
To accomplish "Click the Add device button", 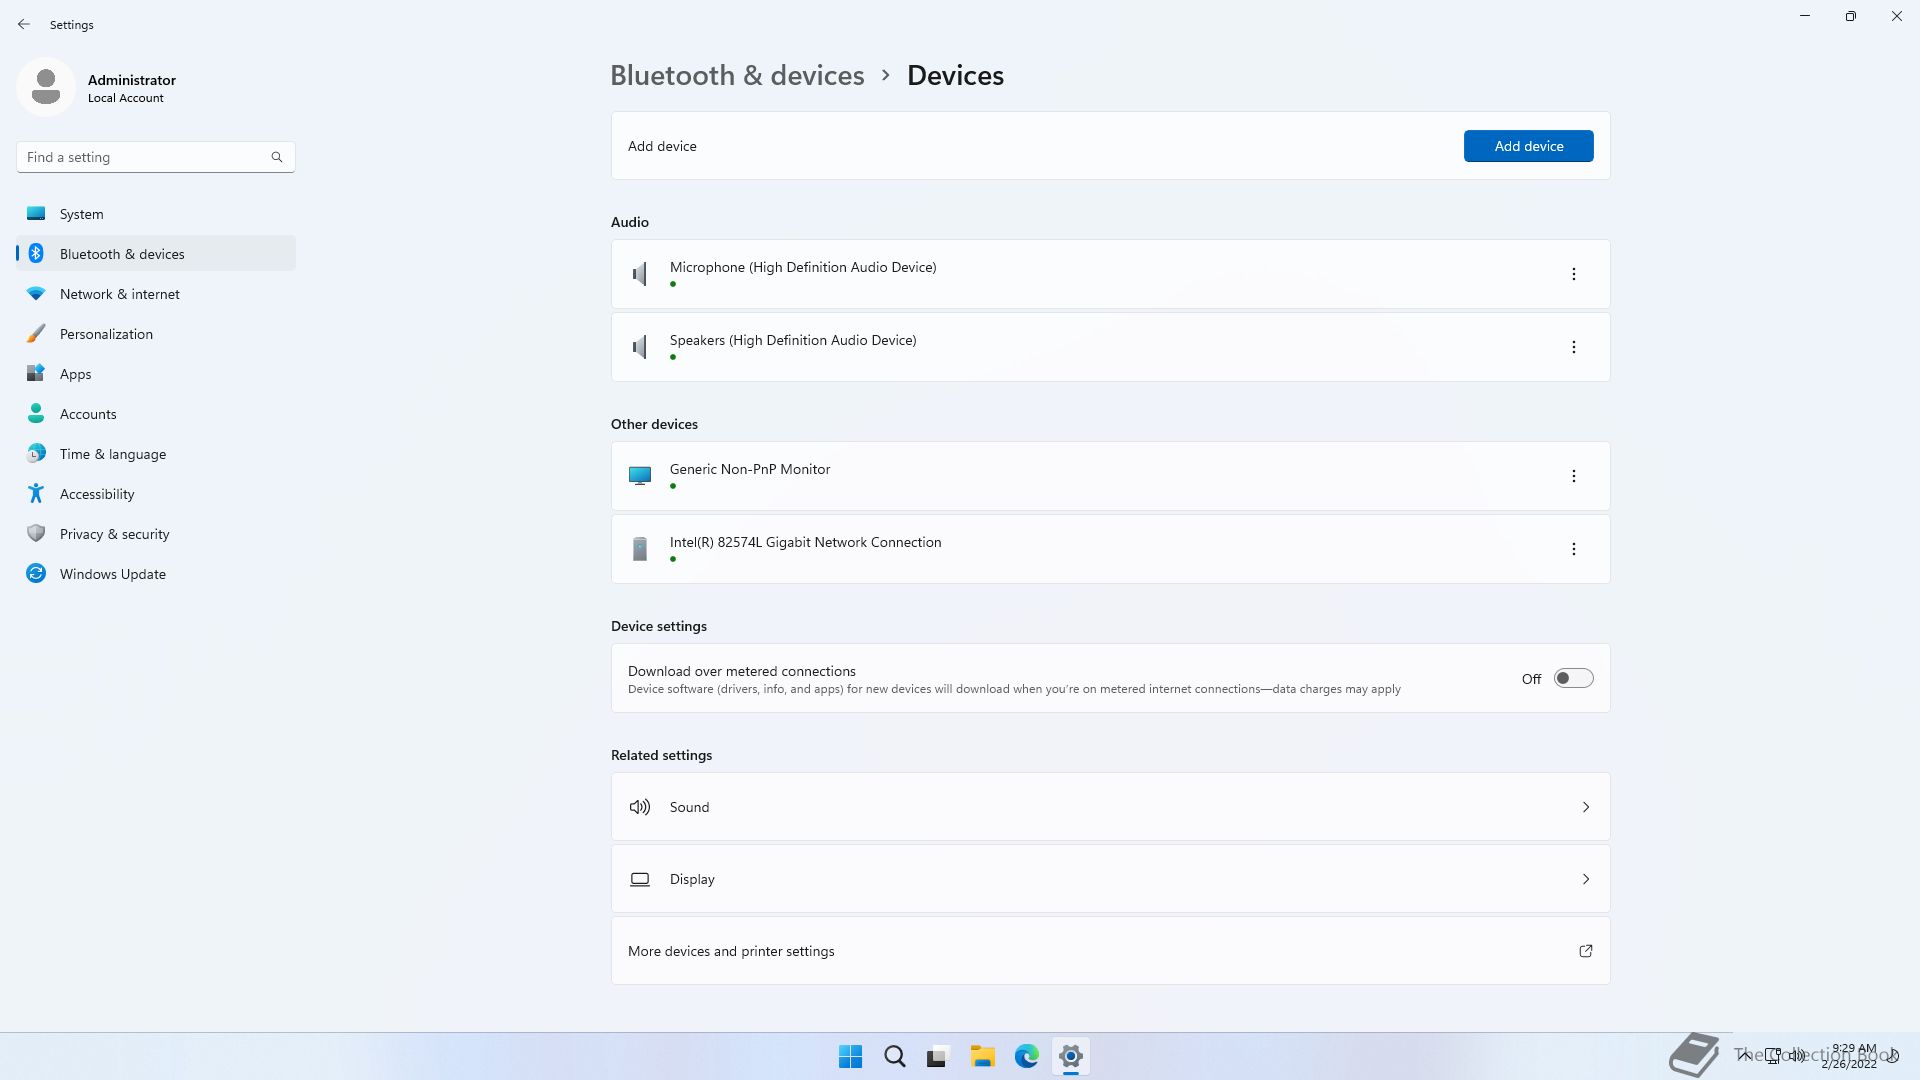I will pyautogui.click(x=1528, y=146).
